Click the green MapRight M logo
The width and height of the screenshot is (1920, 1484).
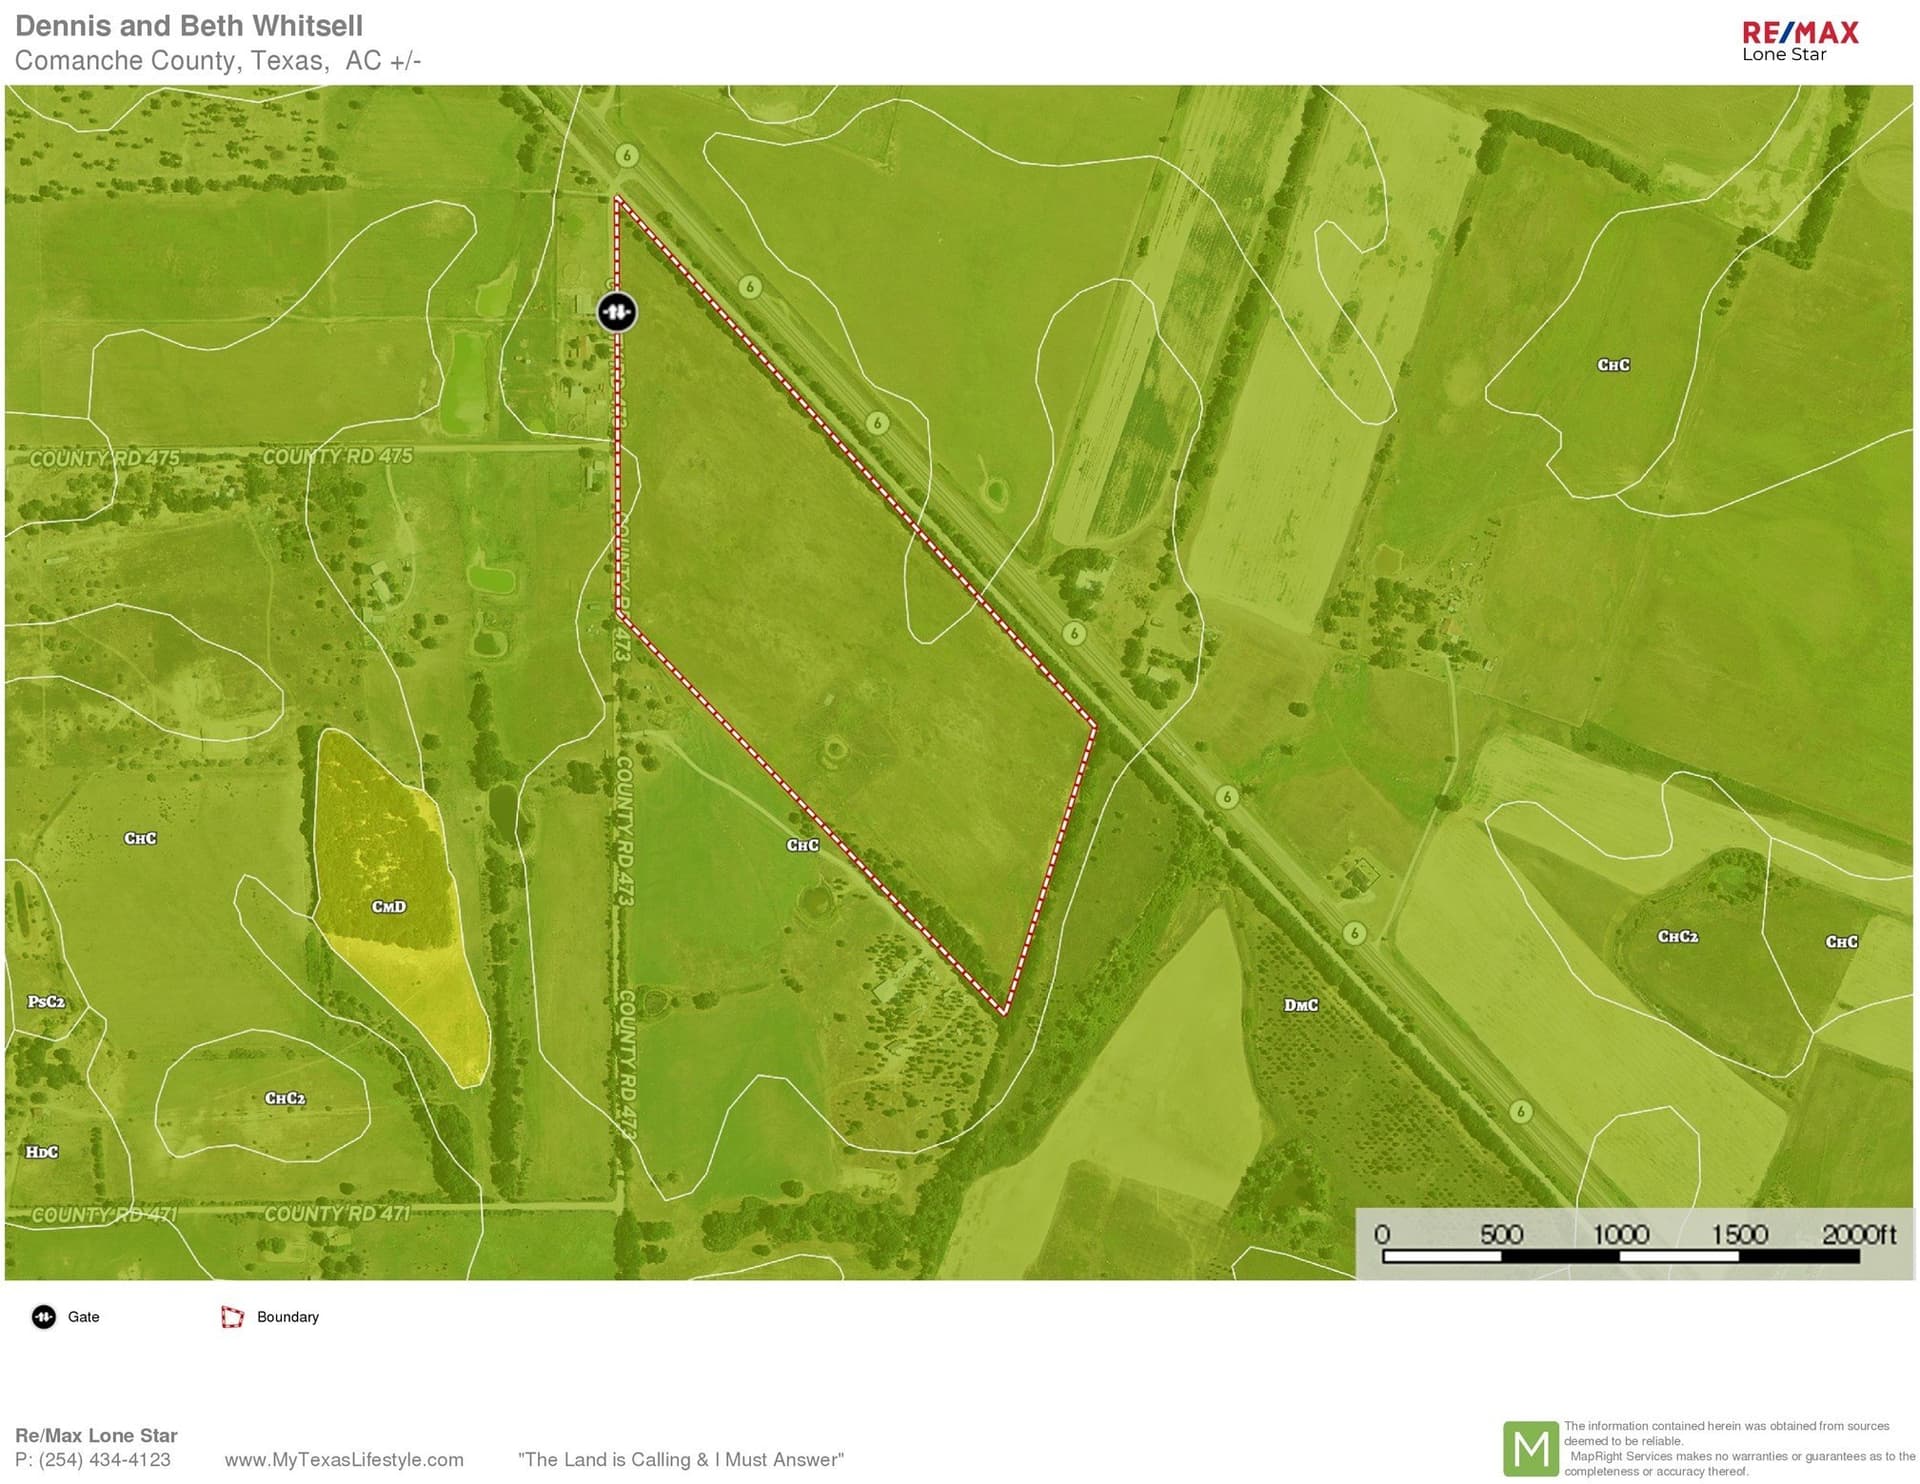click(1531, 1448)
